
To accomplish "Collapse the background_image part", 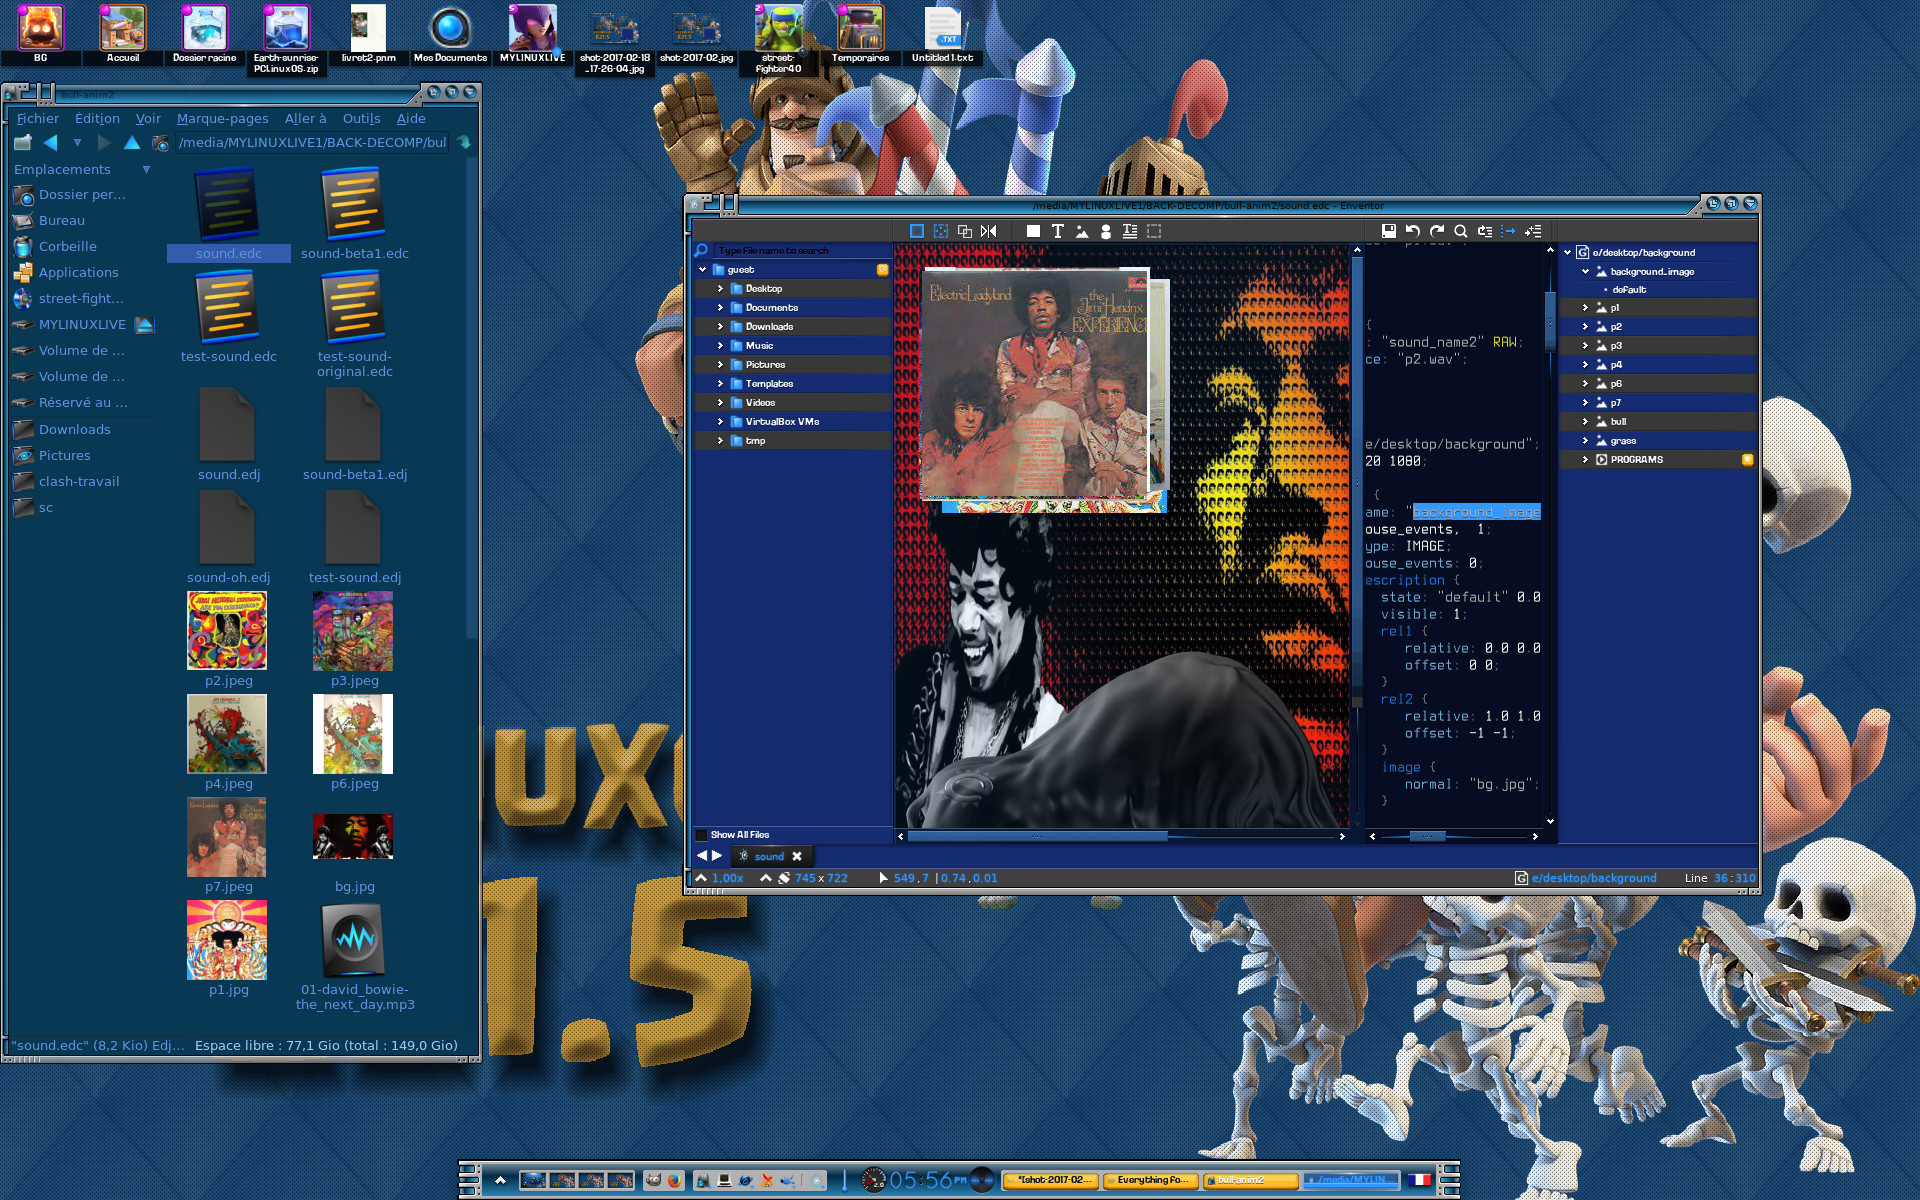I will click(1585, 272).
